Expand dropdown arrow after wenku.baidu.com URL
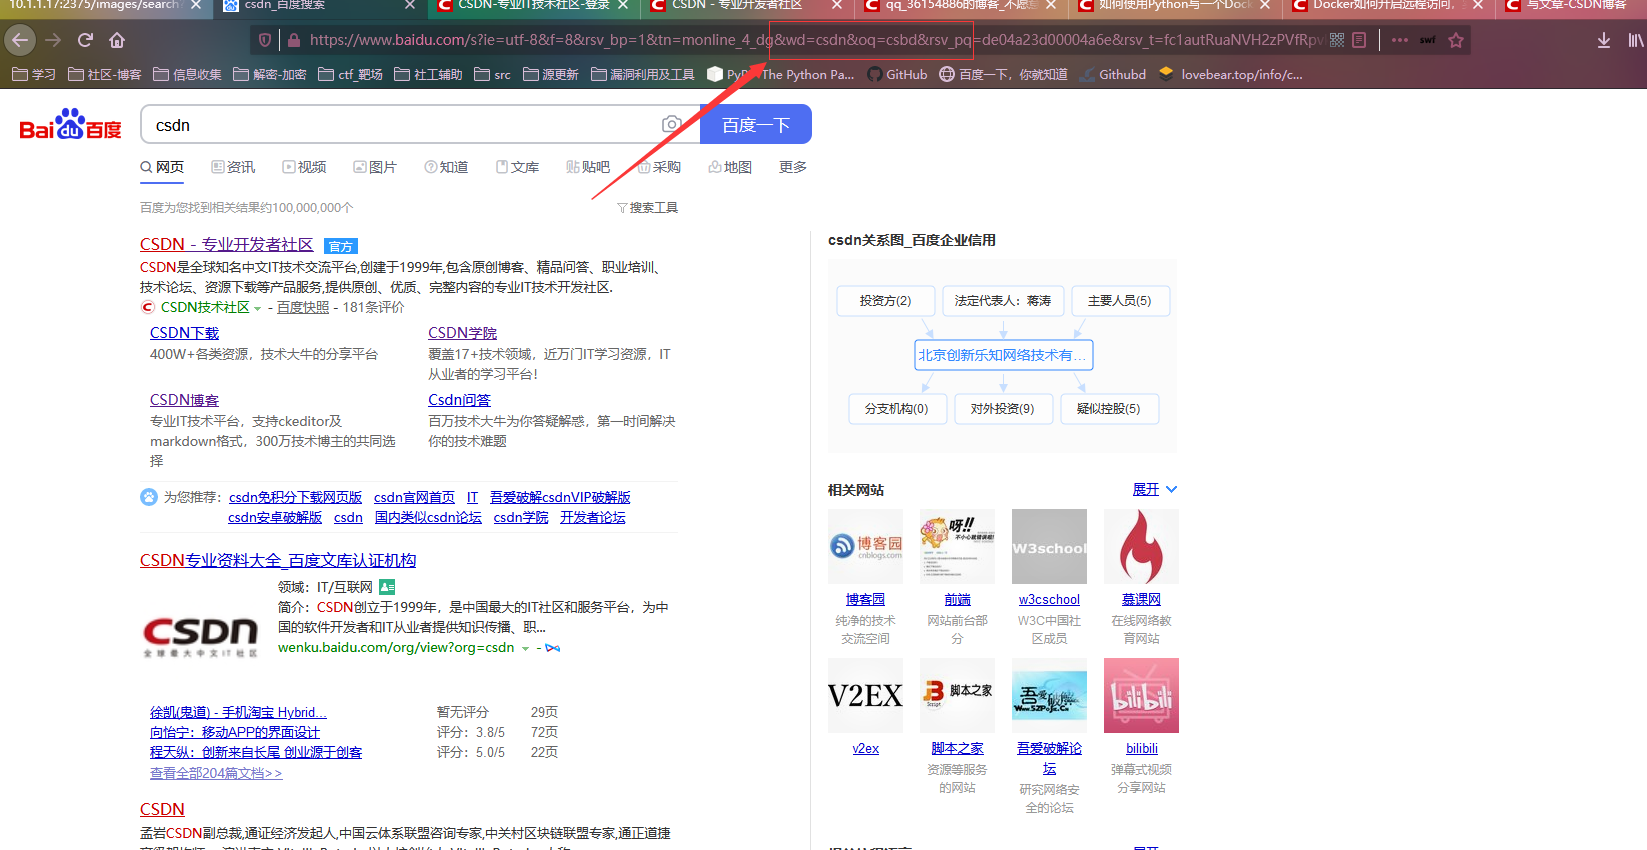Image resolution: width=1647 pixels, height=850 pixels. (x=525, y=648)
